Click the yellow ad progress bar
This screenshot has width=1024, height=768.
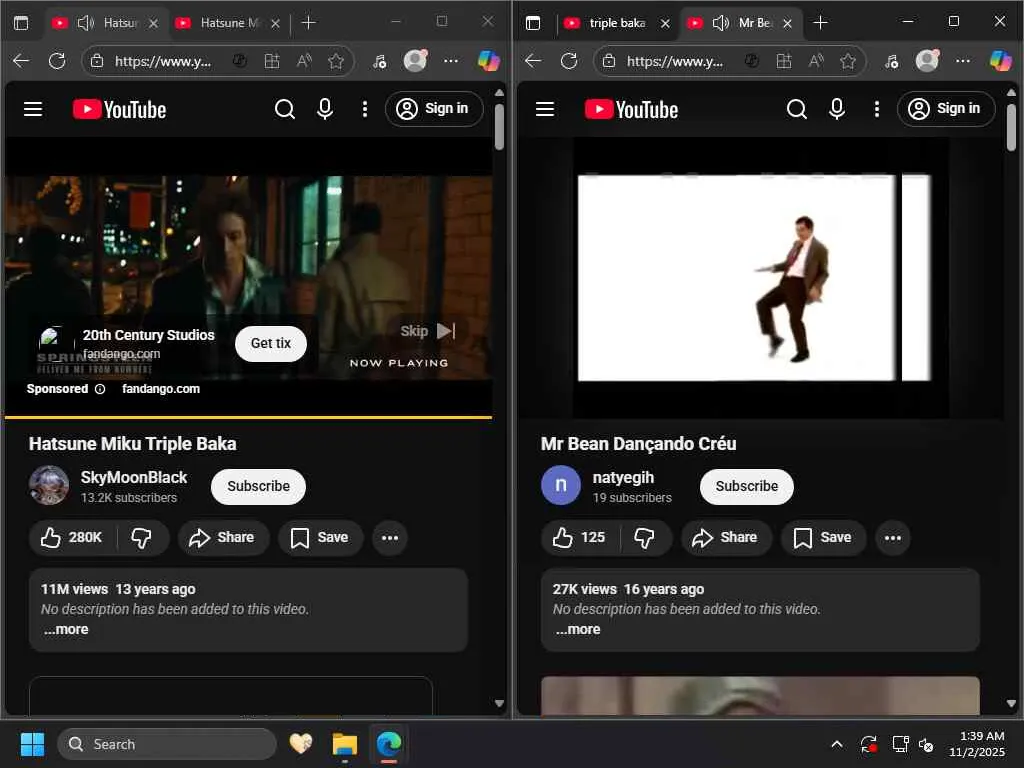[248, 417]
